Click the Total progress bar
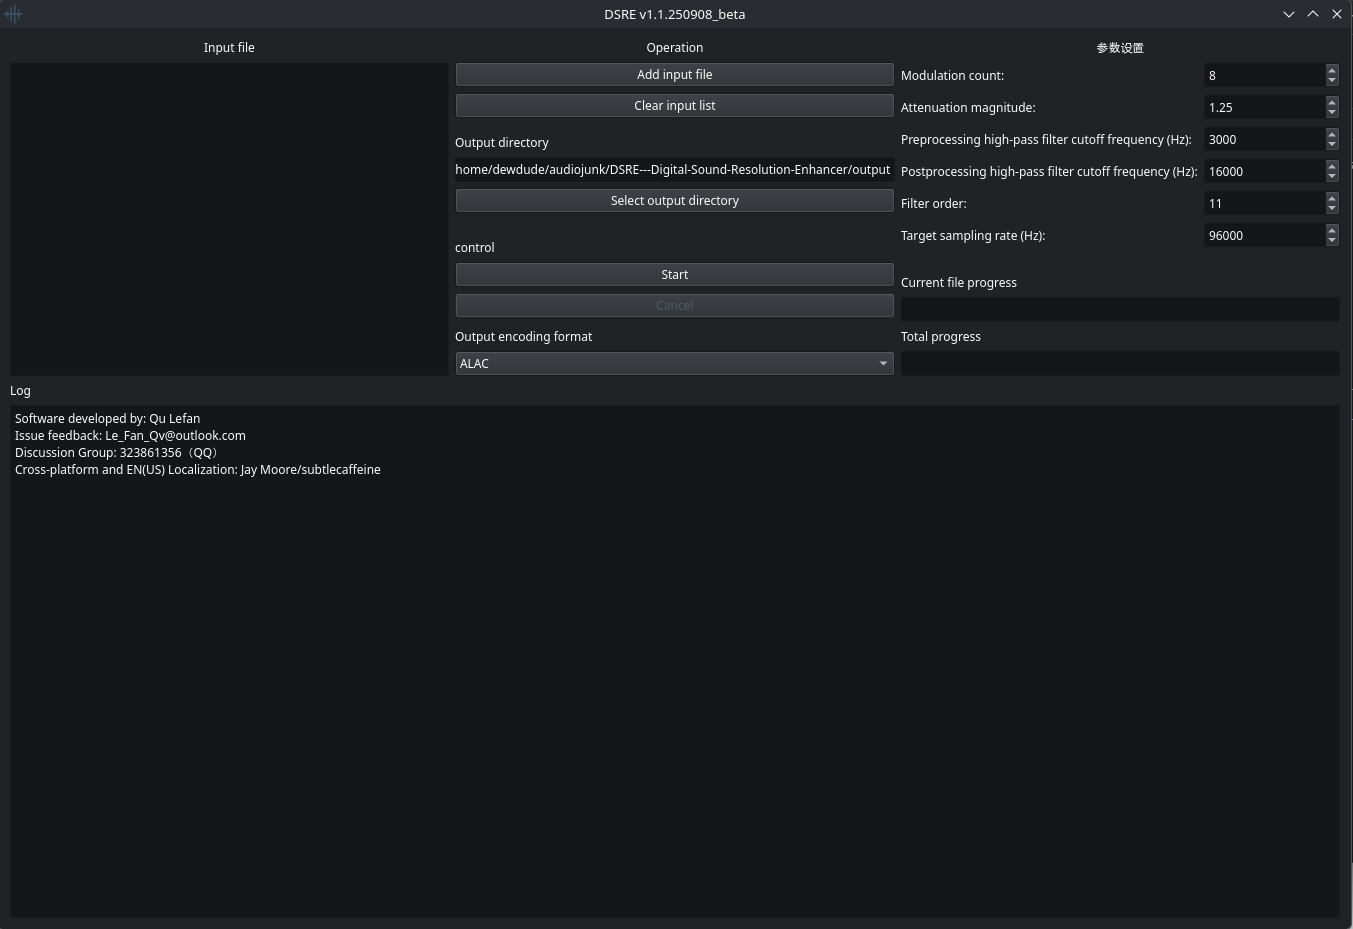The height and width of the screenshot is (929, 1353). coord(1119,364)
